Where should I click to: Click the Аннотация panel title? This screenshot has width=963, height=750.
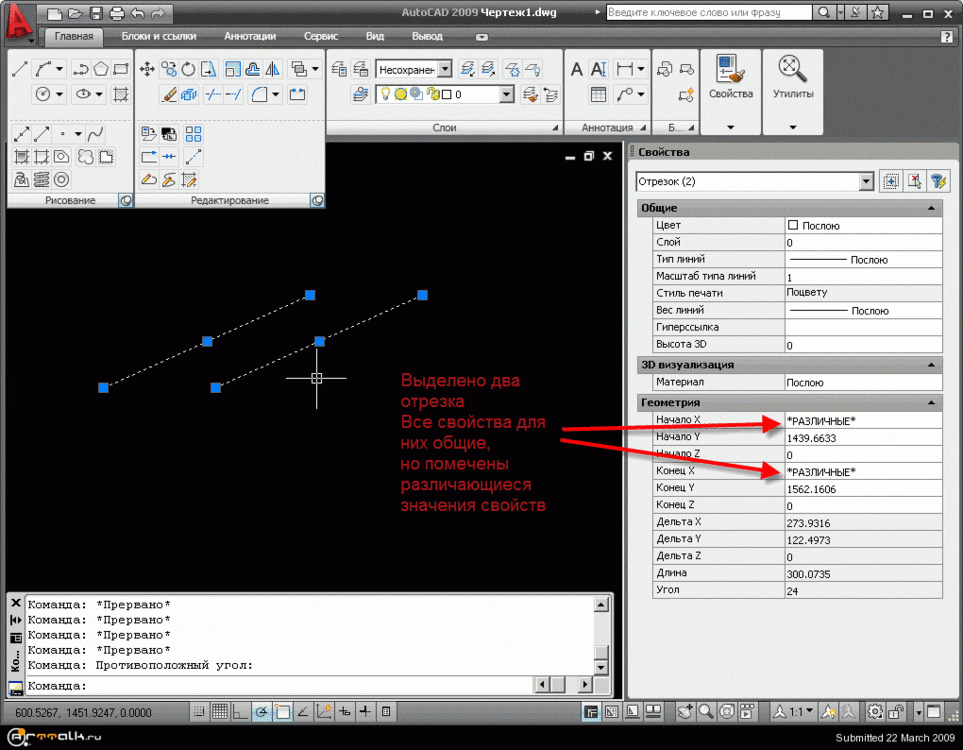607,128
